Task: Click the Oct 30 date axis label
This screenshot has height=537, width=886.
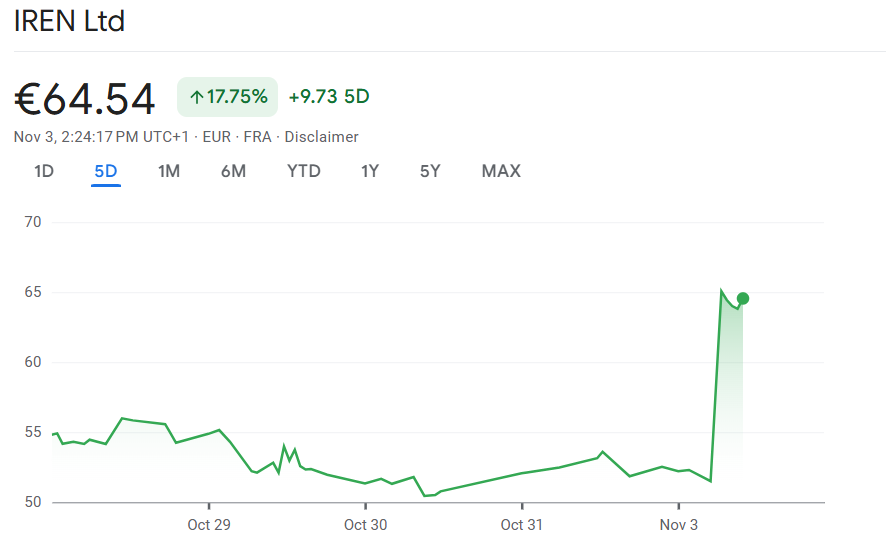Action: pos(365,524)
